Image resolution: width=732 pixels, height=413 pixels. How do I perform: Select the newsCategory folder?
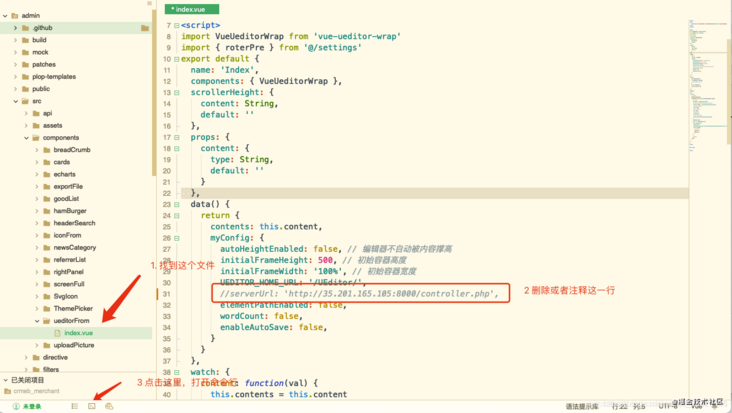75,247
